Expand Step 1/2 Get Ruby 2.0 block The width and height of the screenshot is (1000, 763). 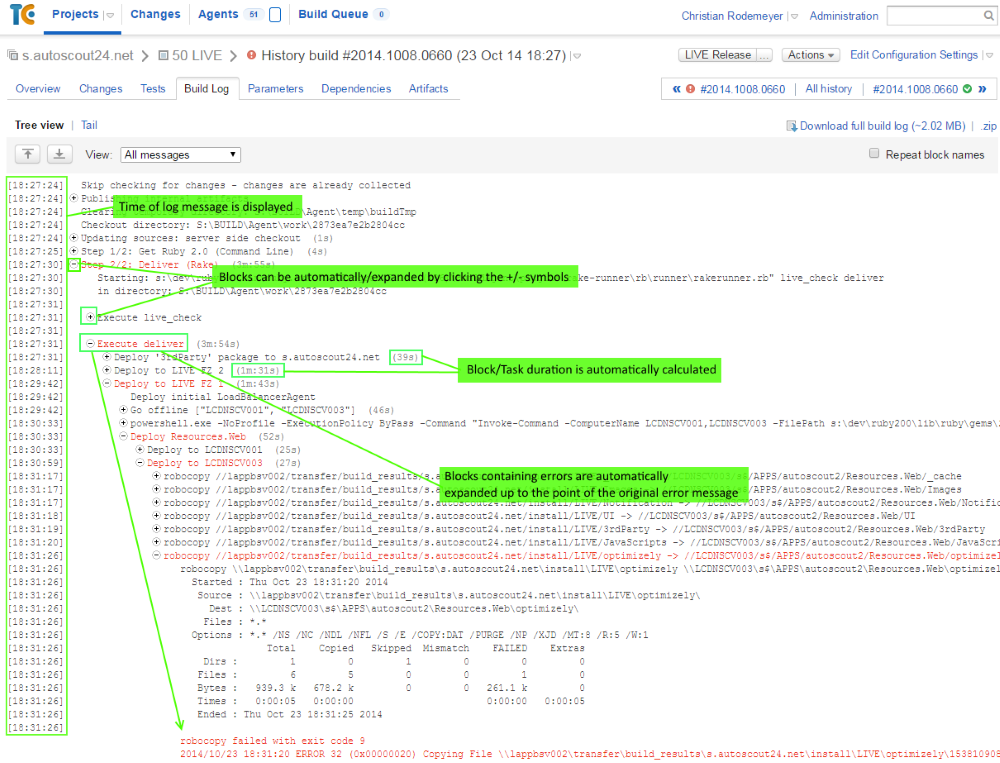[x=74, y=251]
